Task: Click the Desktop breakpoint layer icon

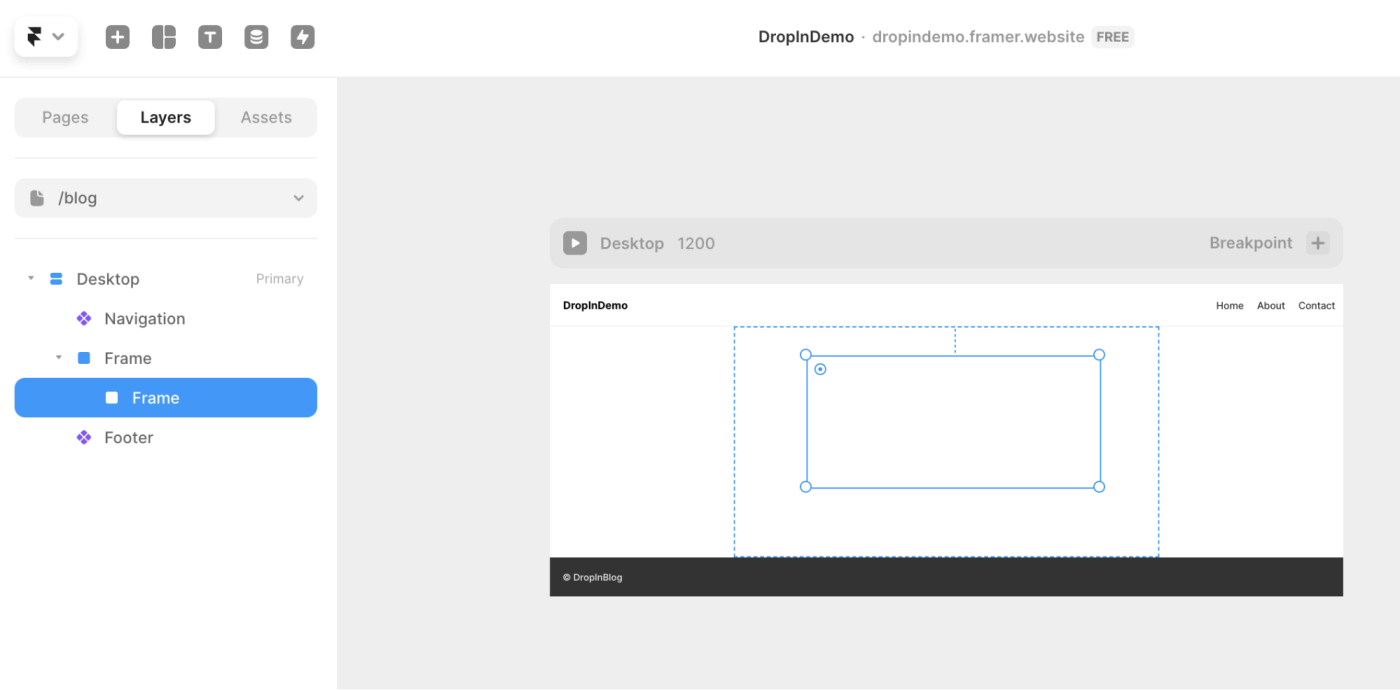Action: click(x=56, y=279)
